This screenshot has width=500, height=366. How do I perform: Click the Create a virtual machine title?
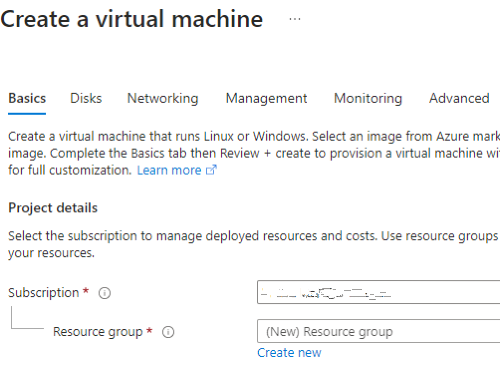(x=132, y=19)
